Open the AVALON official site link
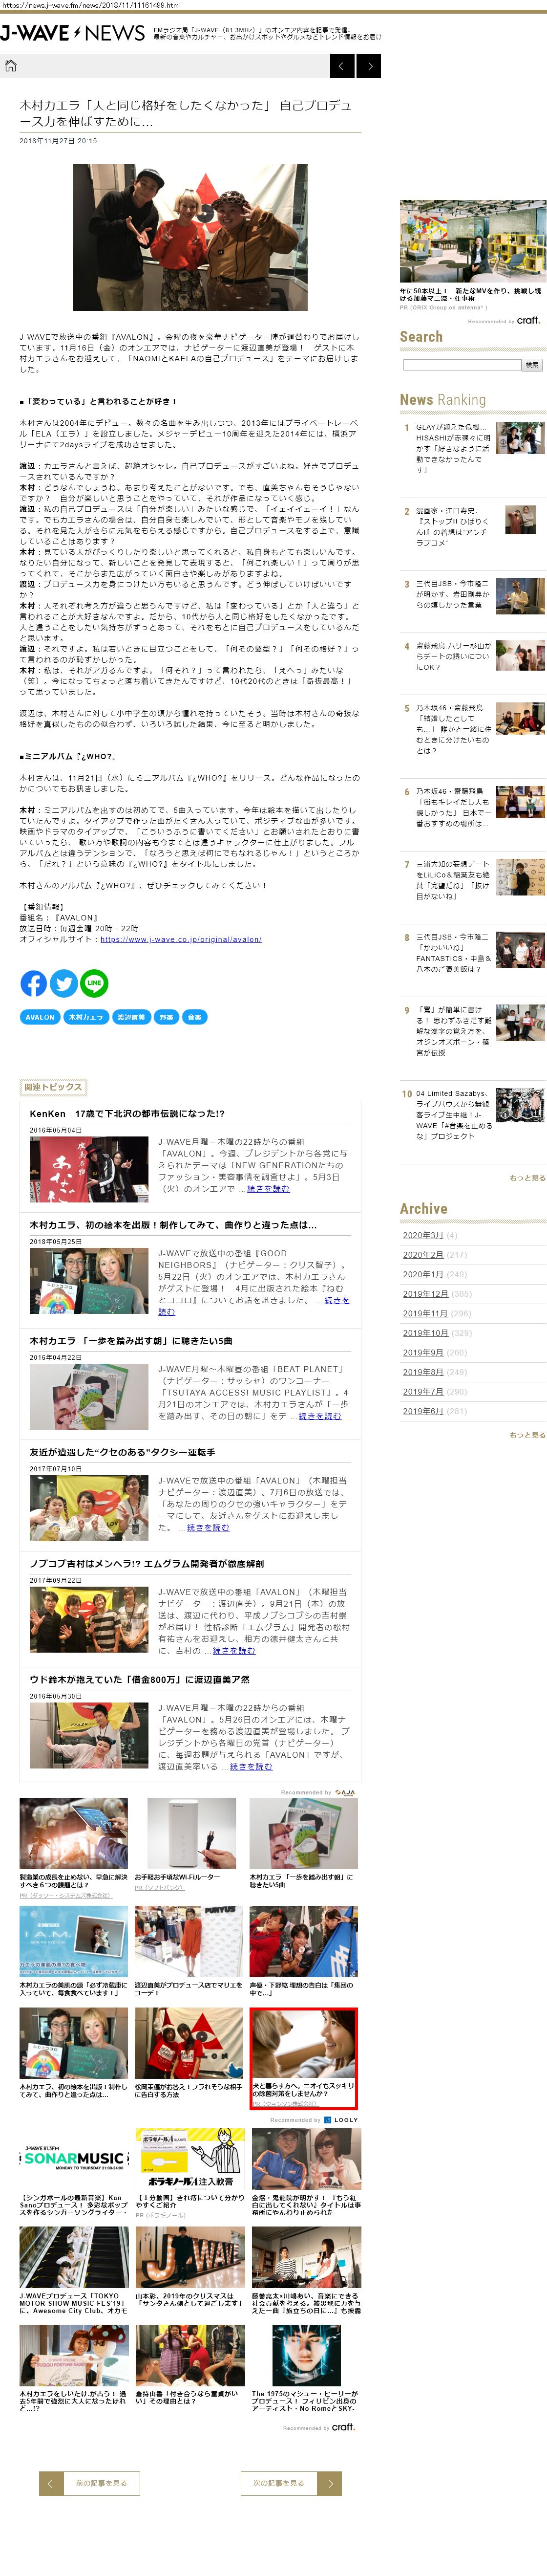Screen dimensions: 547x2576 181,939
